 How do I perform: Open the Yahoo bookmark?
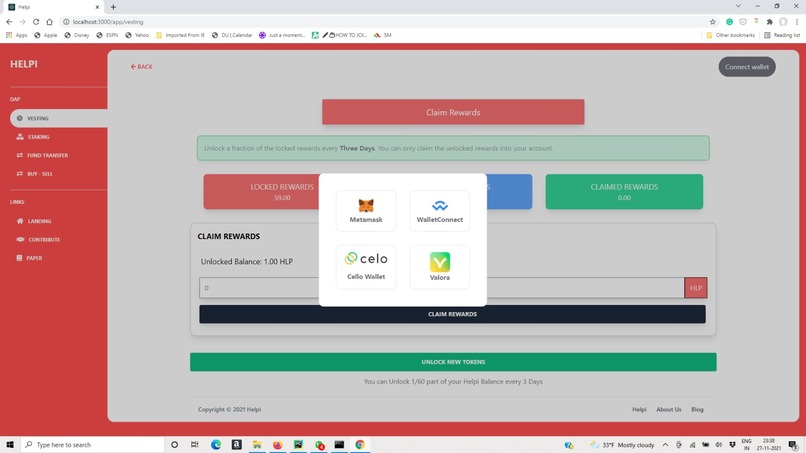137,35
